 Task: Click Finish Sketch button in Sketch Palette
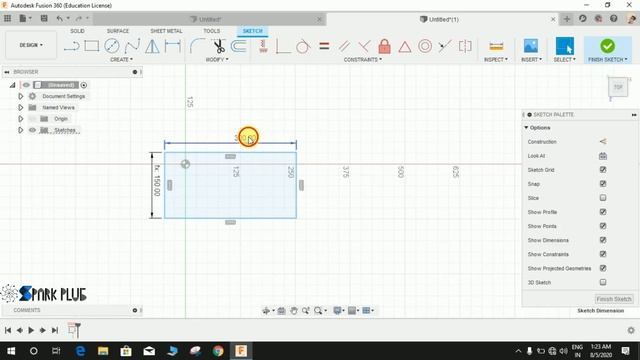click(x=614, y=299)
